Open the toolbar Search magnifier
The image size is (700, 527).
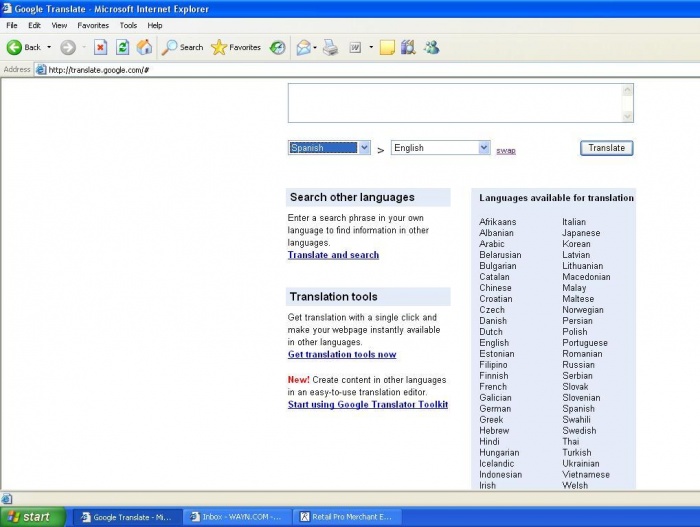(169, 47)
